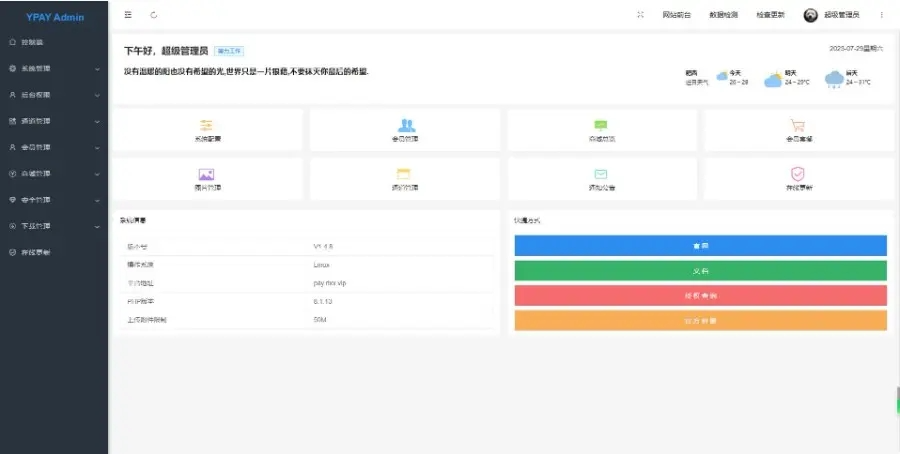This screenshot has width=900, height=454.
Task: Open the three-dot more options menu
Action: 881,15
